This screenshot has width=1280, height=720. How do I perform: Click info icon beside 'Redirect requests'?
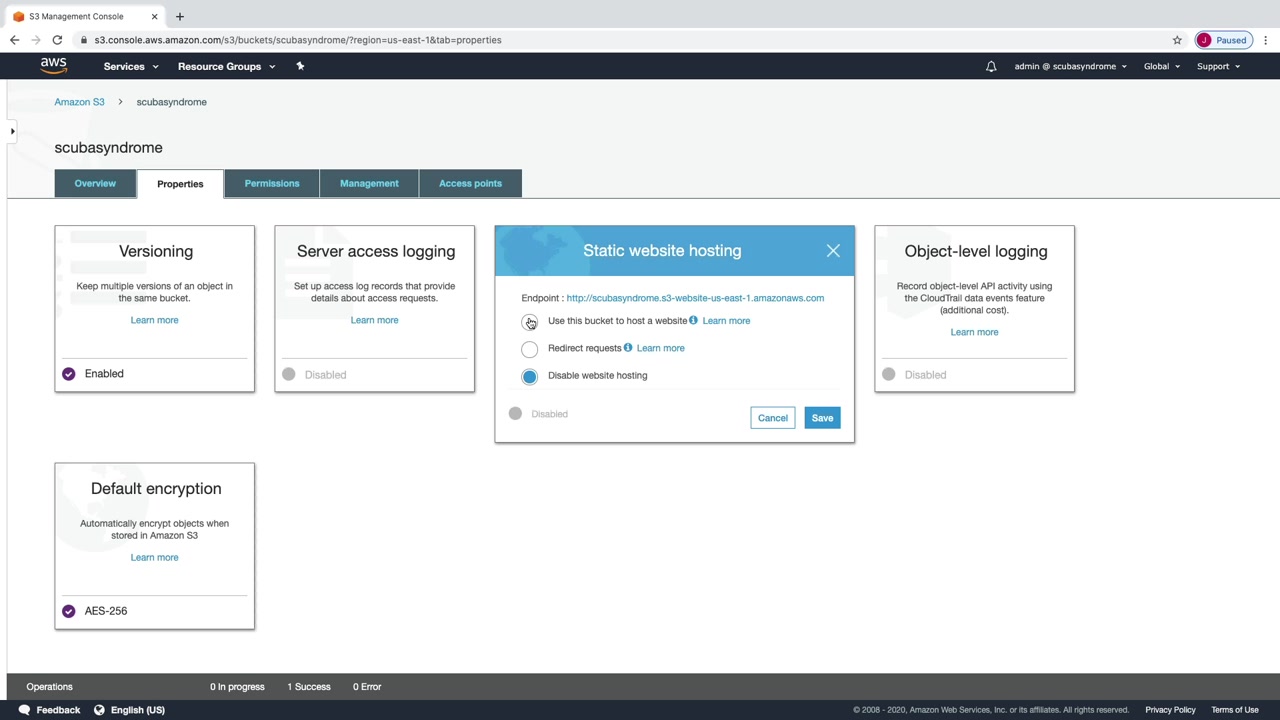point(628,347)
